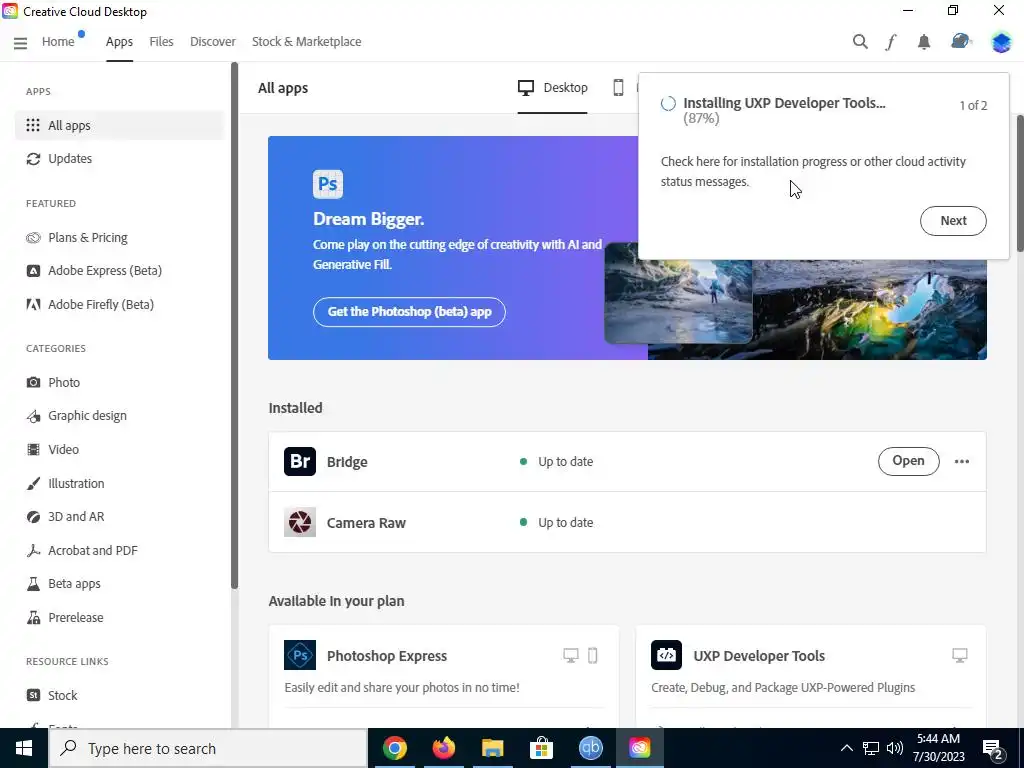Open the Bridge app
The height and width of the screenshot is (768, 1024).
click(x=908, y=461)
